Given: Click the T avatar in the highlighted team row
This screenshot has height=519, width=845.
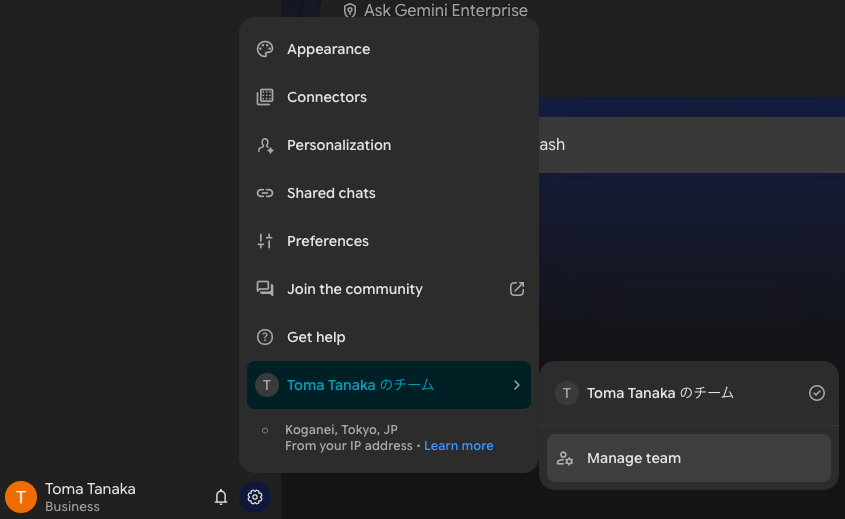Looking at the screenshot, I should point(267,385).
